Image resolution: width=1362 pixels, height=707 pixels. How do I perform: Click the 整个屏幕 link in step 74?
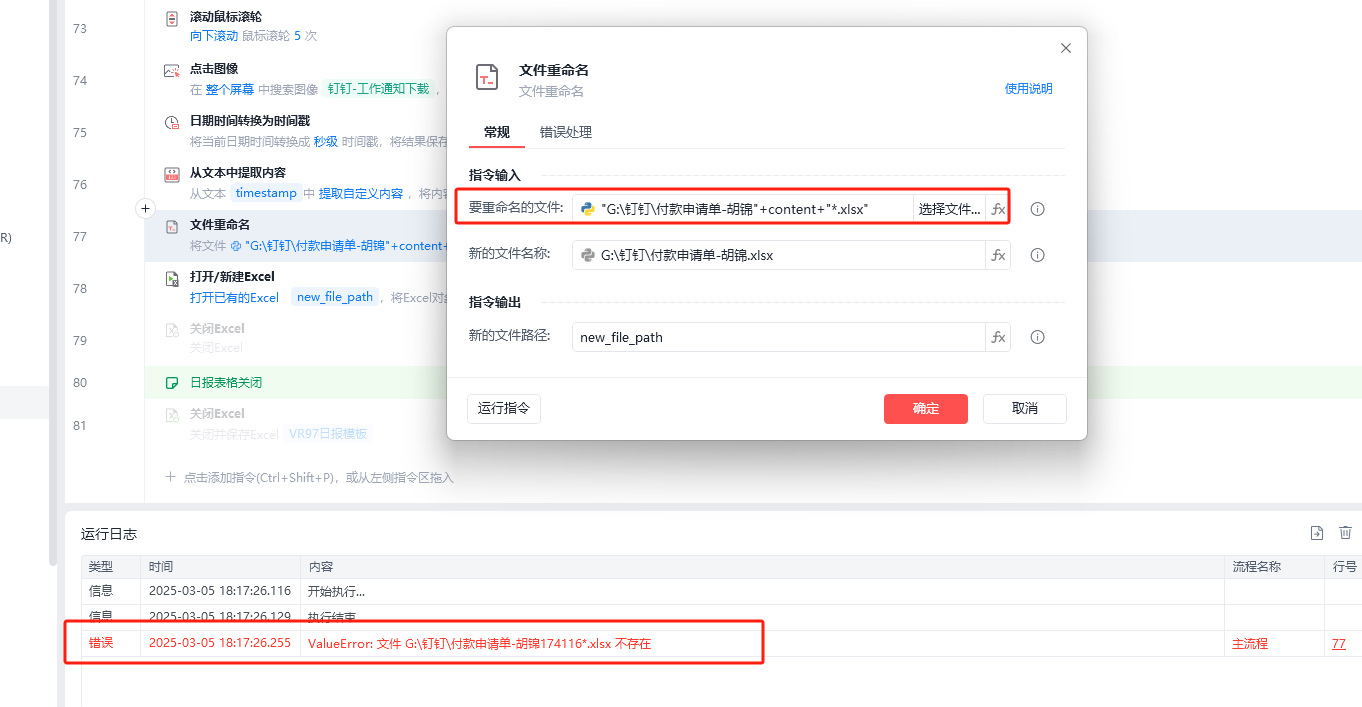230,89
